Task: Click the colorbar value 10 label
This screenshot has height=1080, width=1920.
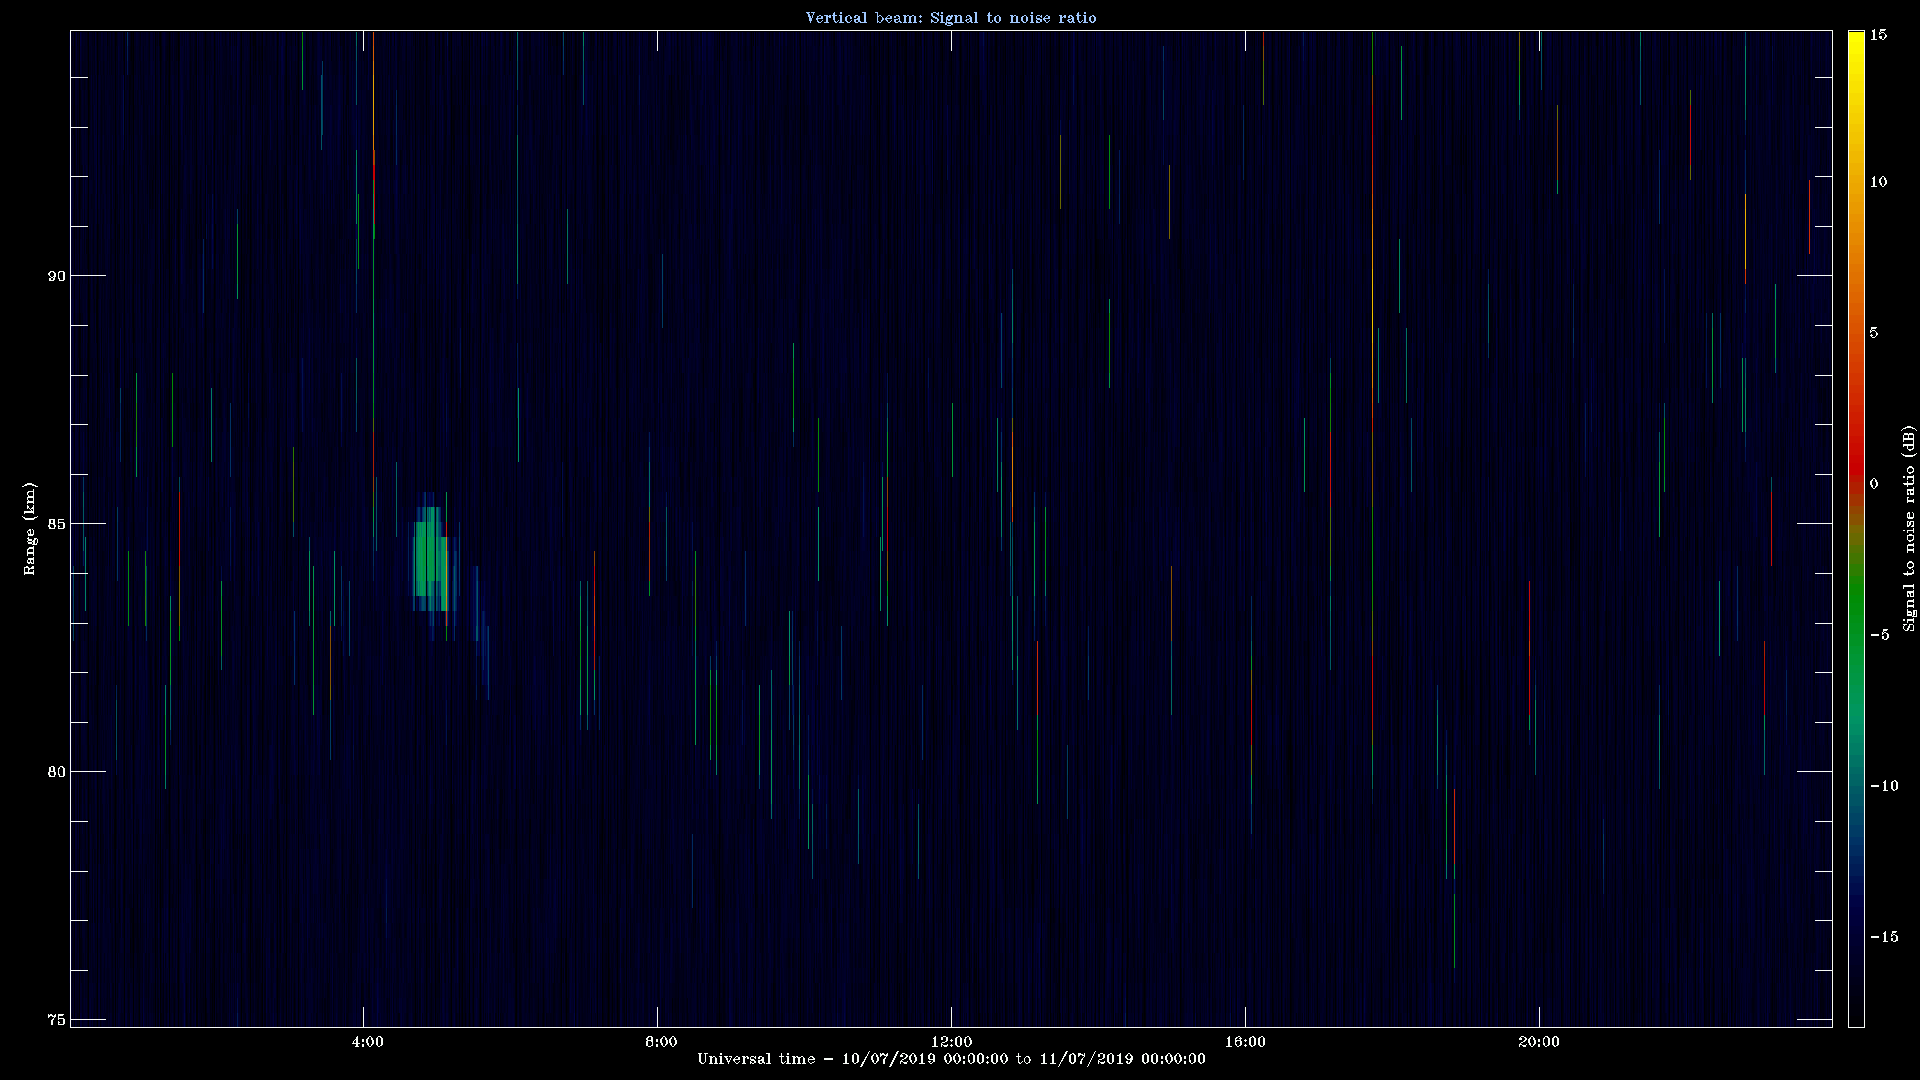Action: tap(1878, 182)
